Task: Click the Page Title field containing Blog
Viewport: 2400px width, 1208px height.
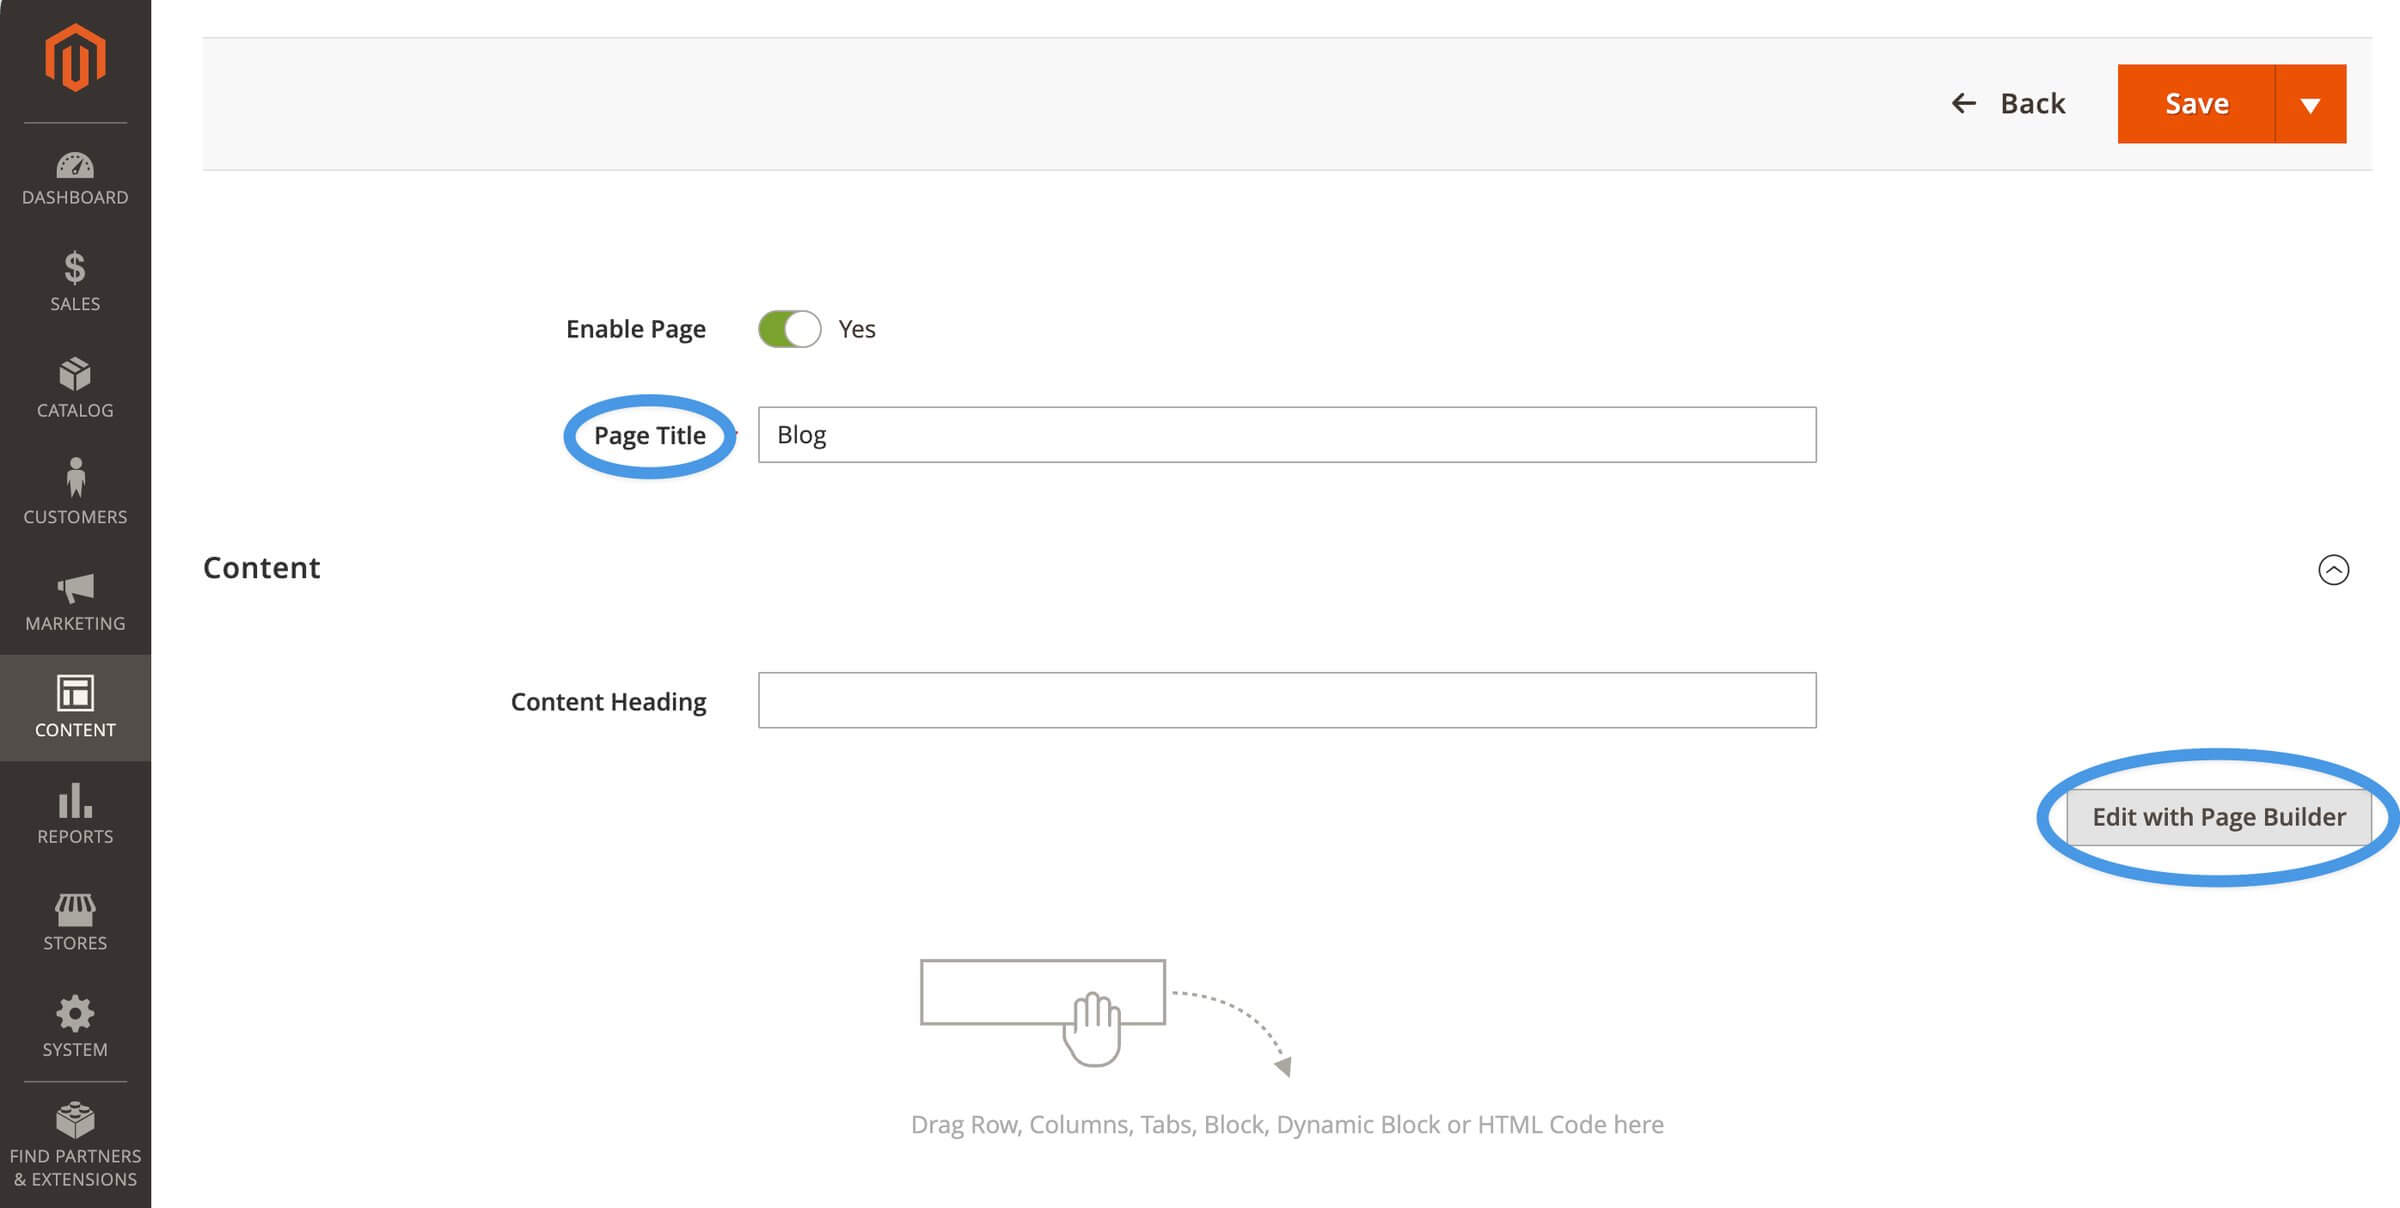Action: pyautogui.click(x=1287, y=435)
